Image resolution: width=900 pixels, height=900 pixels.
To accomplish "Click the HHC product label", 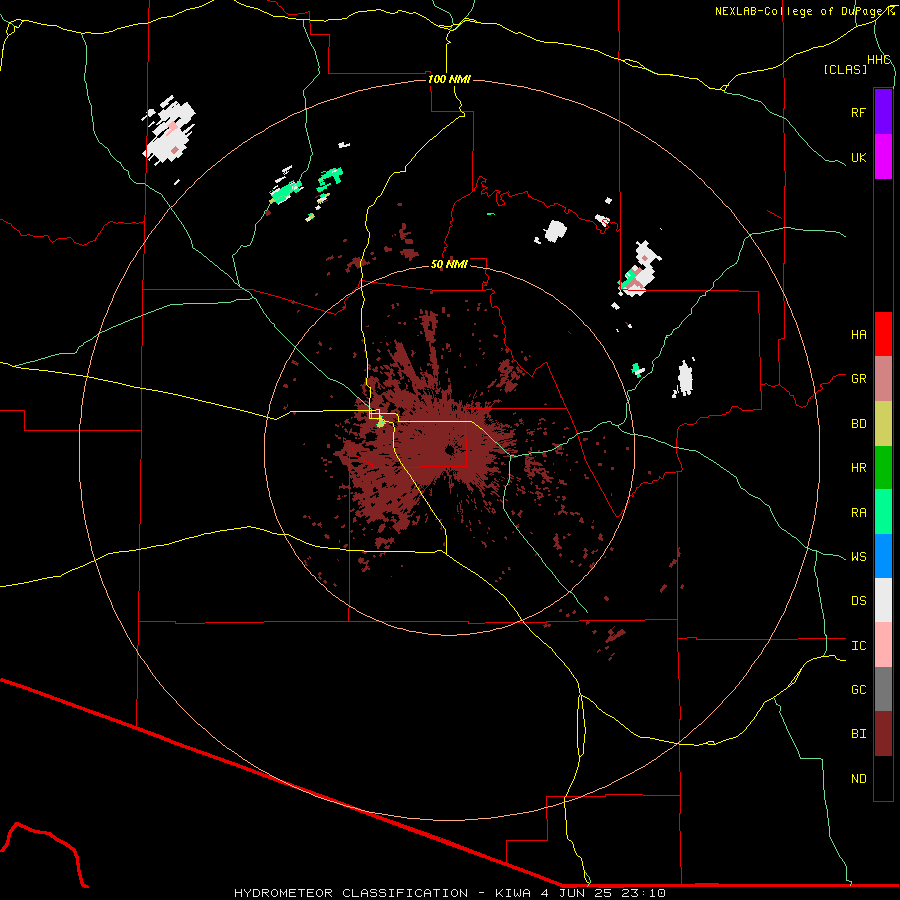I will click(x=879, y=60).
